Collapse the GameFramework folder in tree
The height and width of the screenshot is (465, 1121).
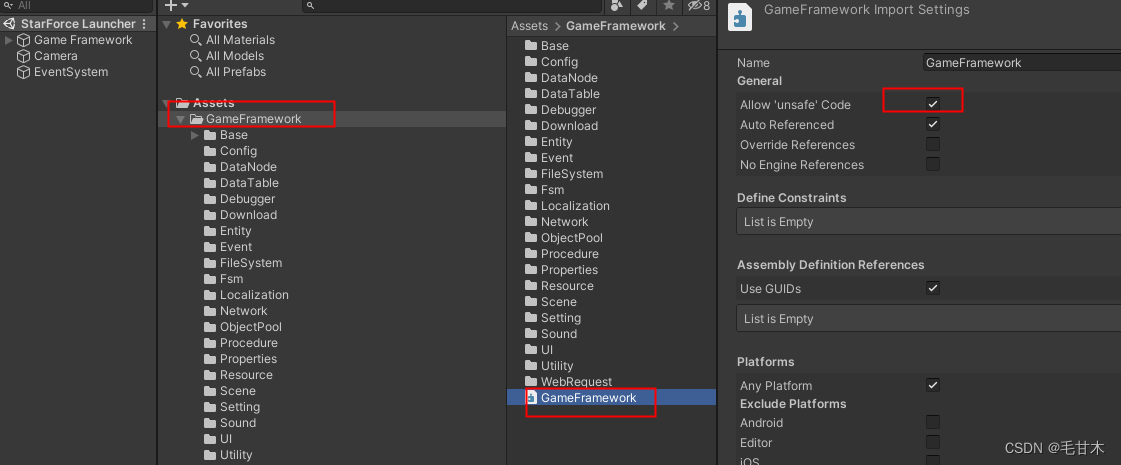180,119
